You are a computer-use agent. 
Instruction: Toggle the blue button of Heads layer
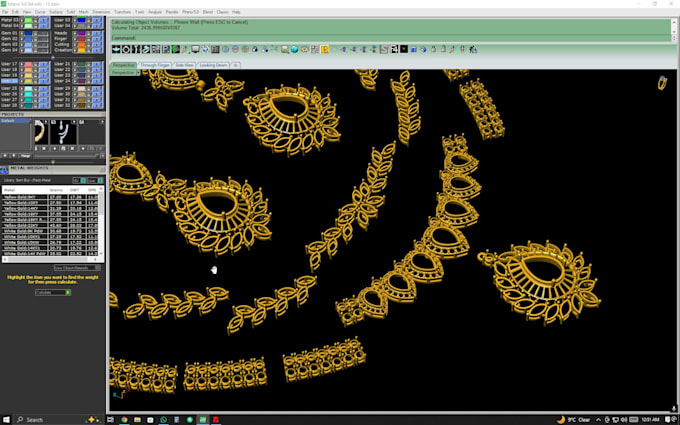97,33
